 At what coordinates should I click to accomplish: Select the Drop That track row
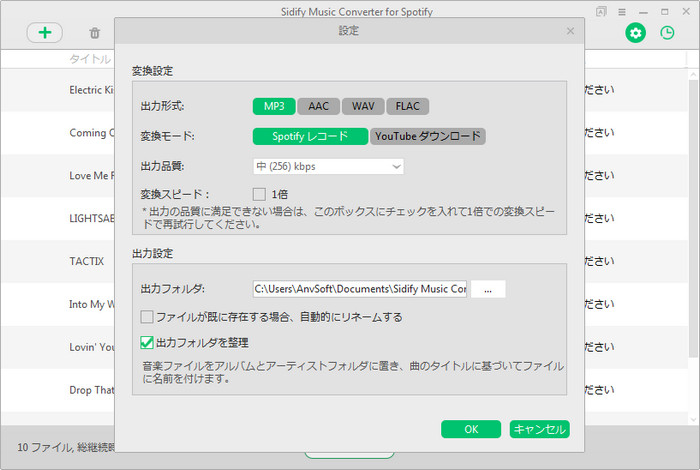58,390
